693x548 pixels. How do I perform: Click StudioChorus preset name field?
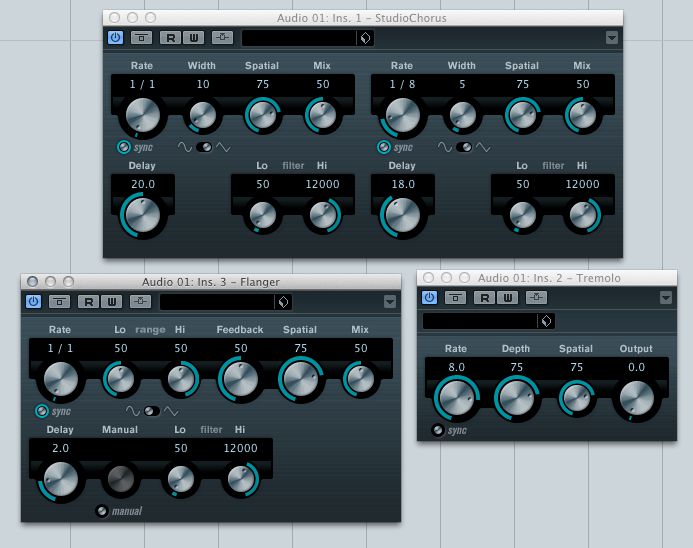pyautogui.click(x=299, y=38)
